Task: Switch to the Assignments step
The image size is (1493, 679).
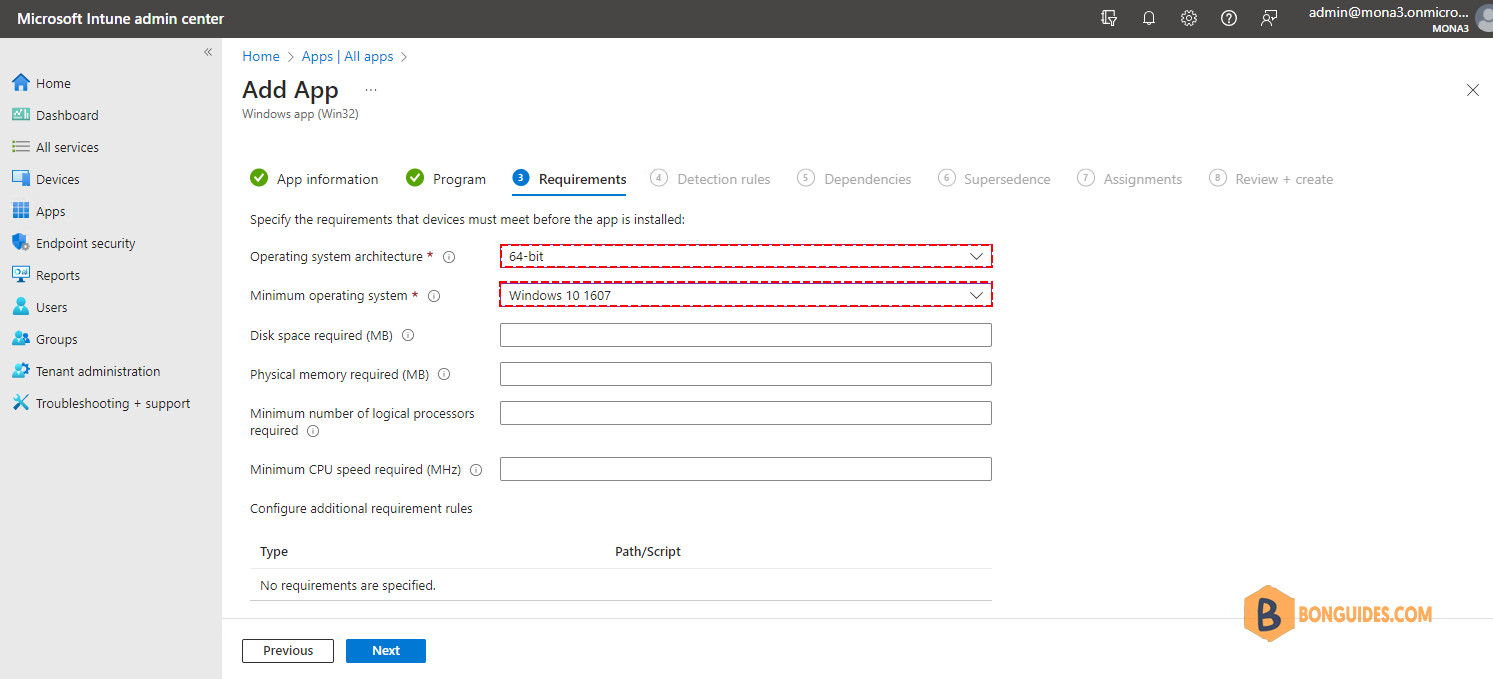Action: (x=1129, y=179)
